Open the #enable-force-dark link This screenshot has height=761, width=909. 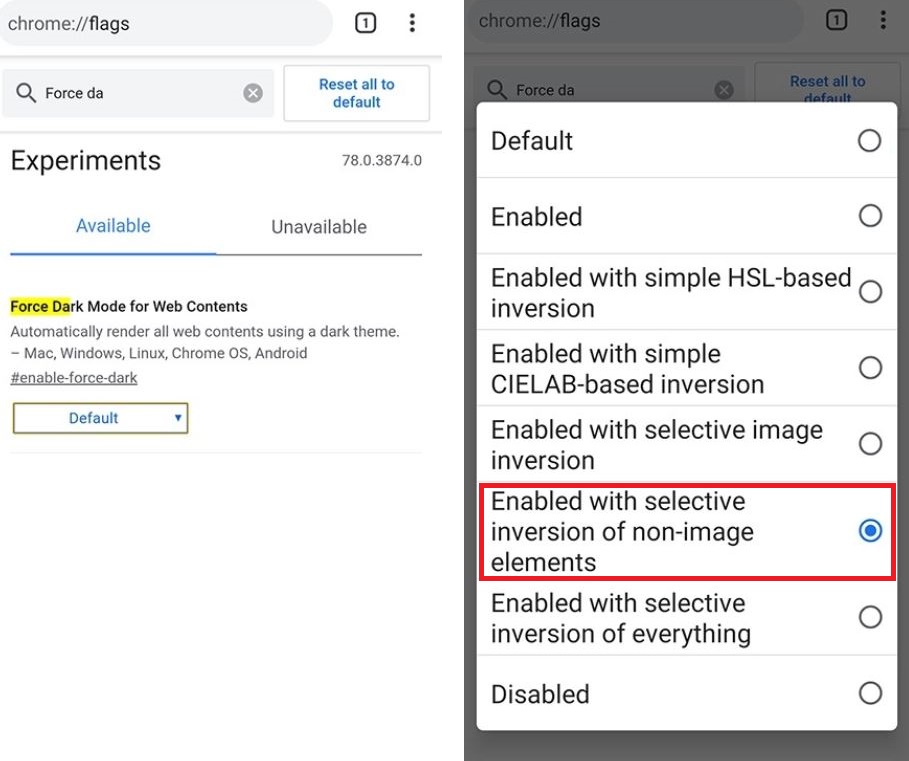(74, 378)
